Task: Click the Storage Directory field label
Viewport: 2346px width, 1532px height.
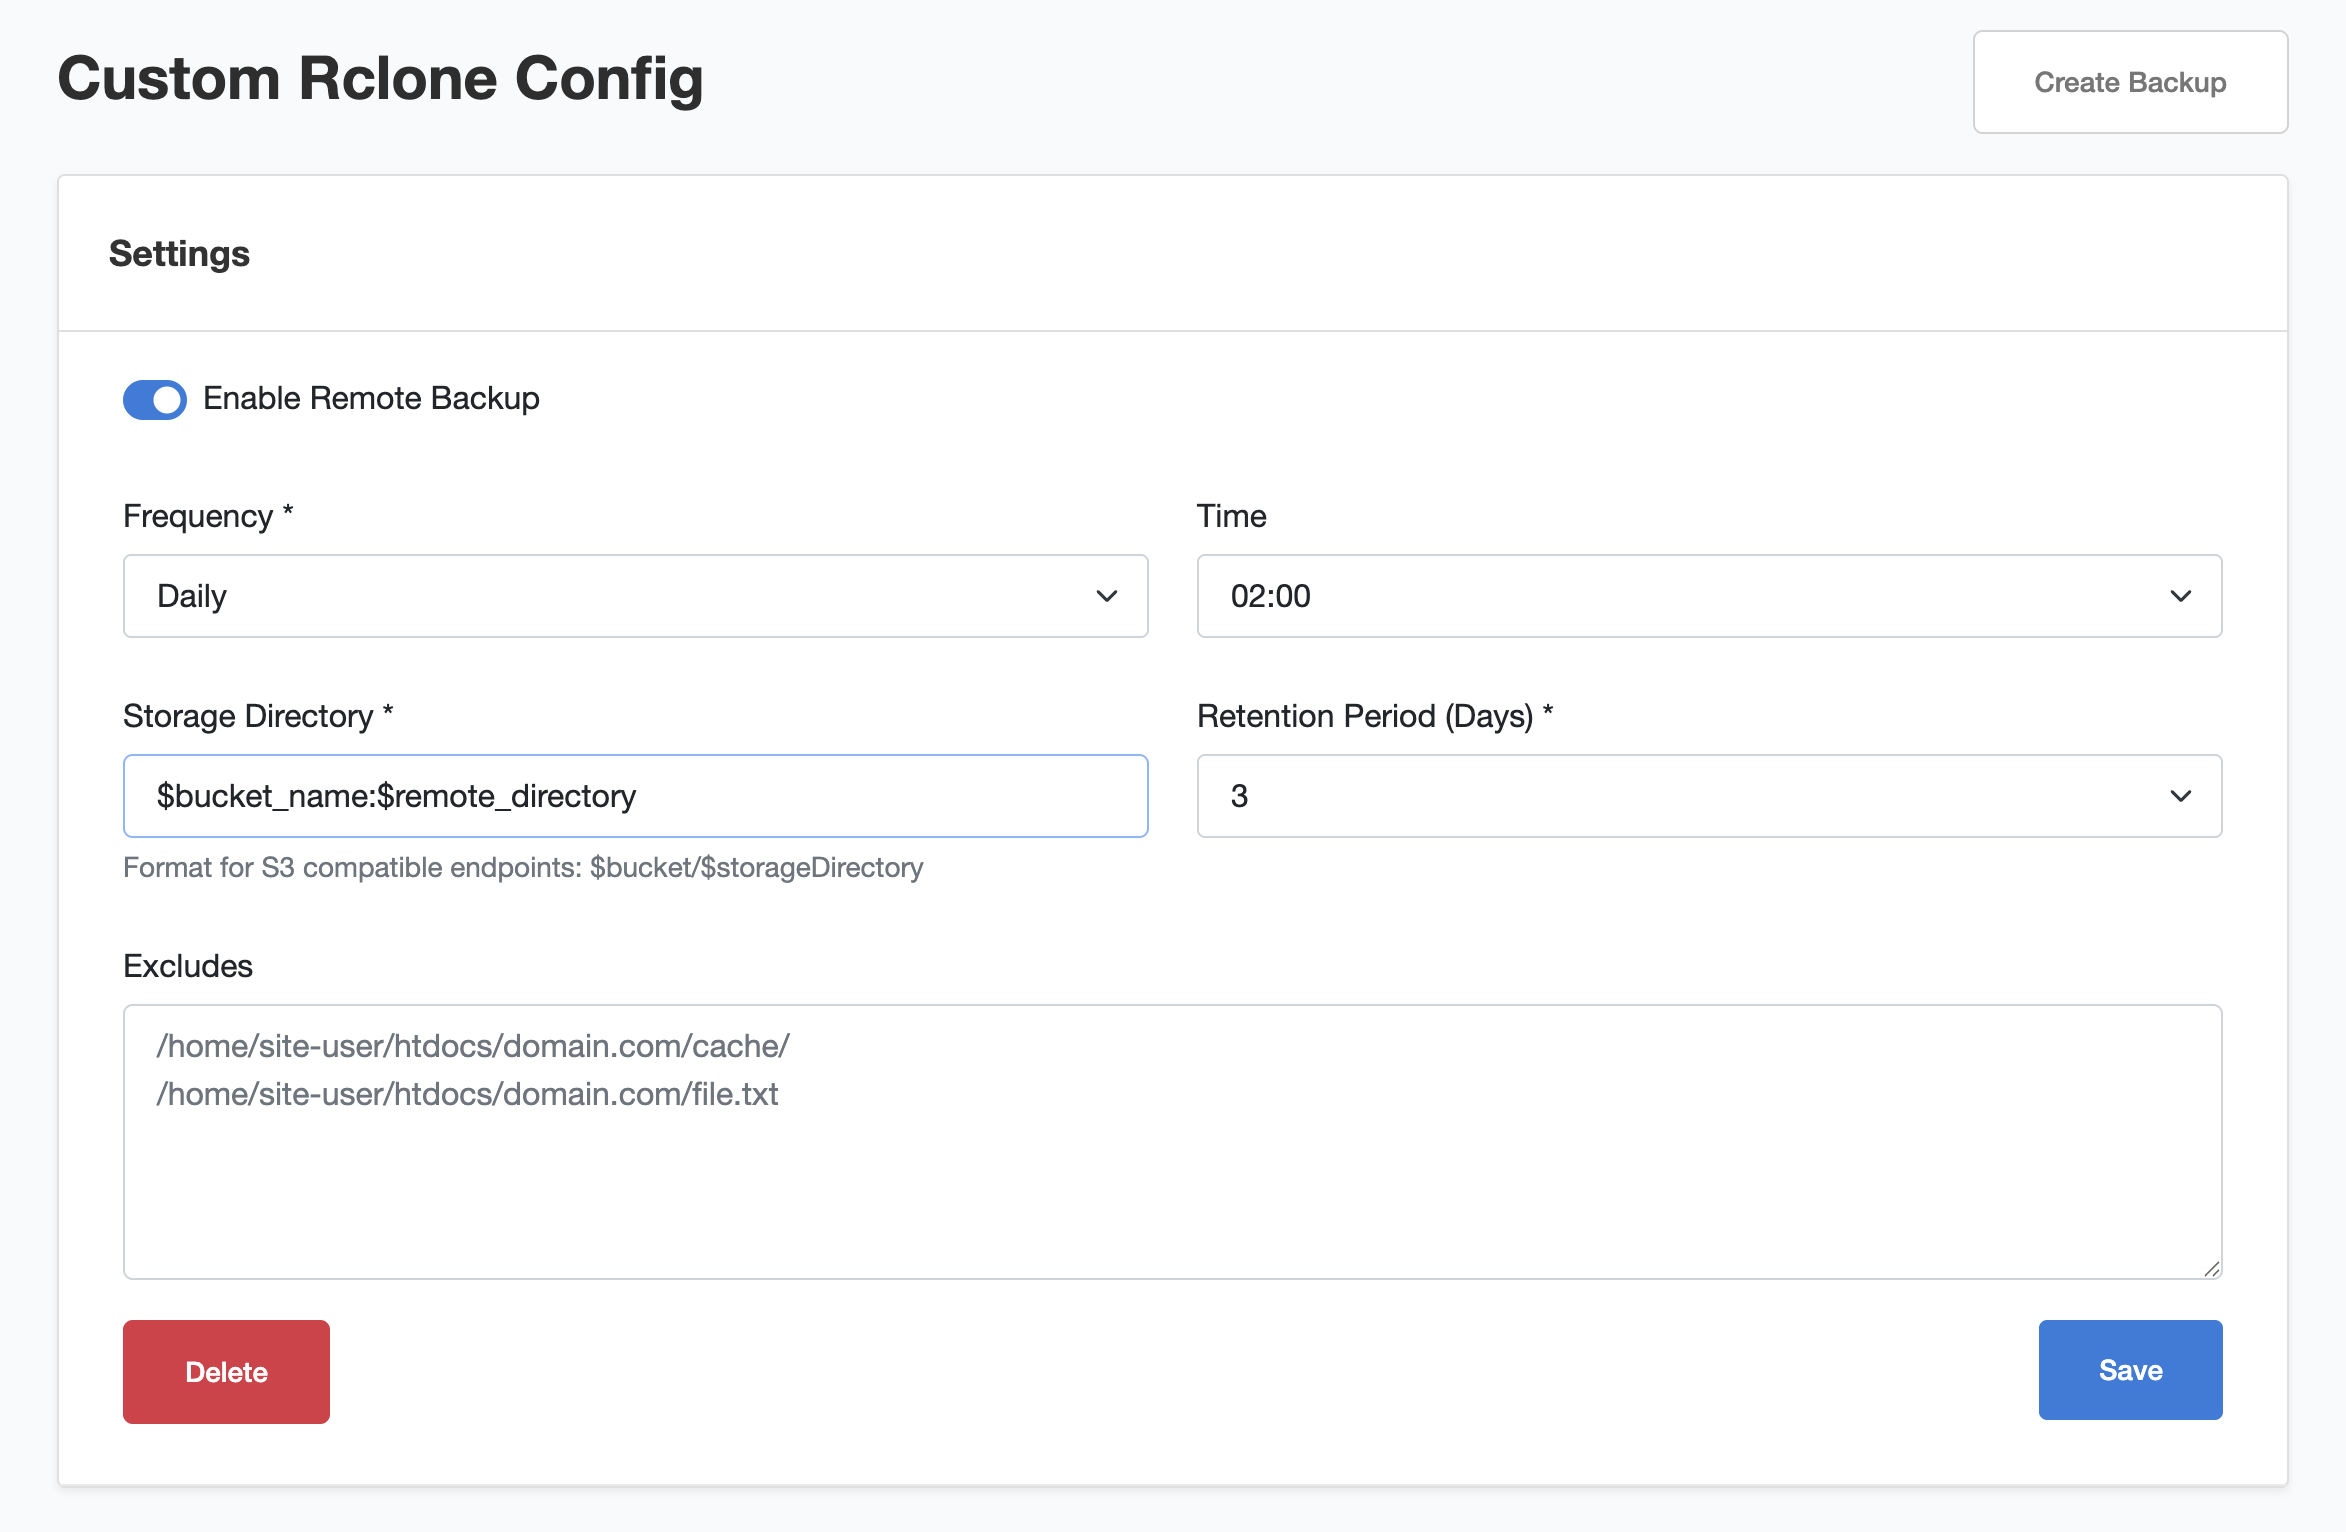Action: pyautogui.click(x=248, y=717)
